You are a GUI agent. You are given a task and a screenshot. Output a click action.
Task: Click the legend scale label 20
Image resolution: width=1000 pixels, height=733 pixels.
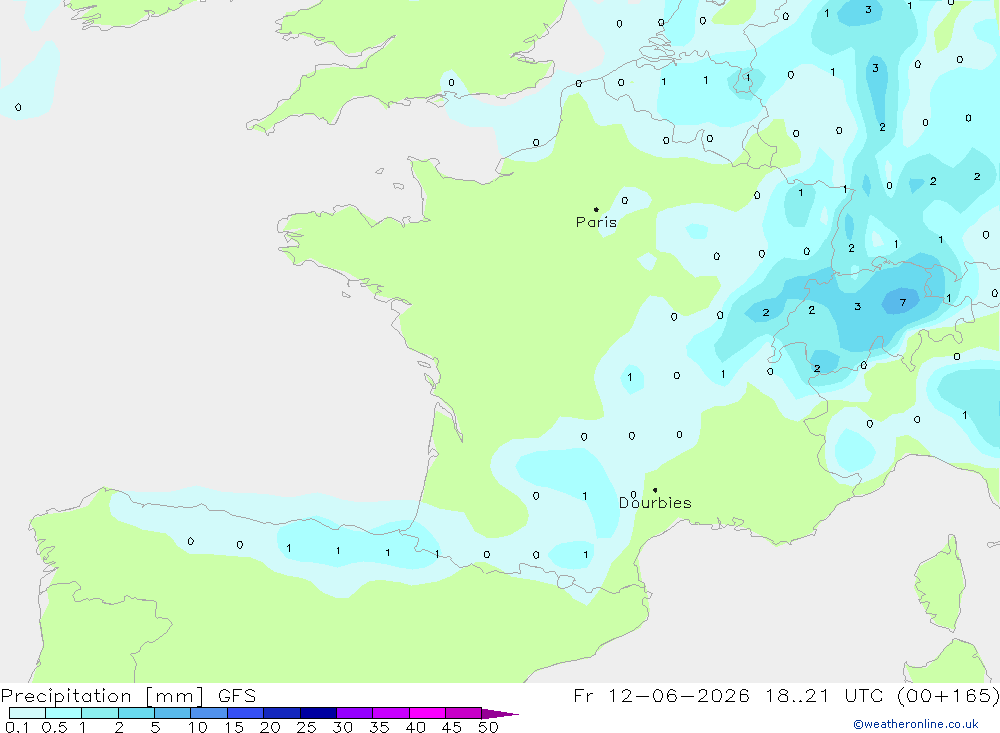coord(270,727)
